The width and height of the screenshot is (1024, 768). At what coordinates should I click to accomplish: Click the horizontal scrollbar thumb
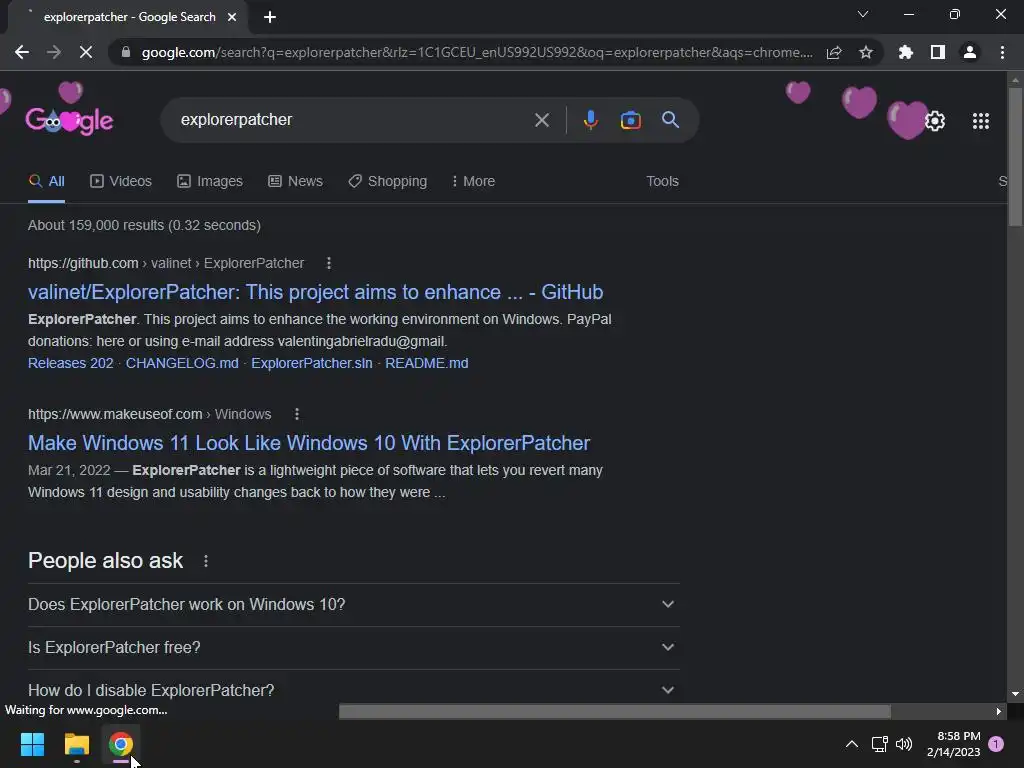[x=615, y=711]
